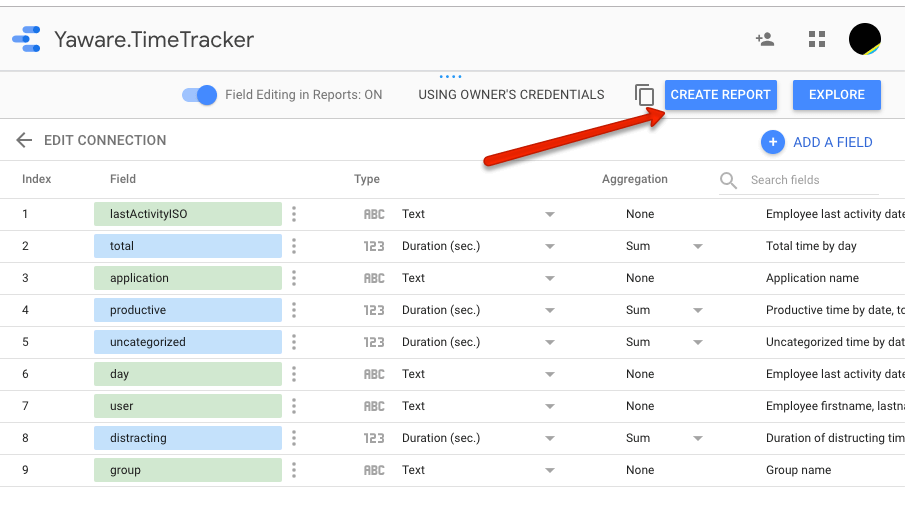Open the more menu for distracting field
This screenshot has width=905, height=532.
pos(294,439)
